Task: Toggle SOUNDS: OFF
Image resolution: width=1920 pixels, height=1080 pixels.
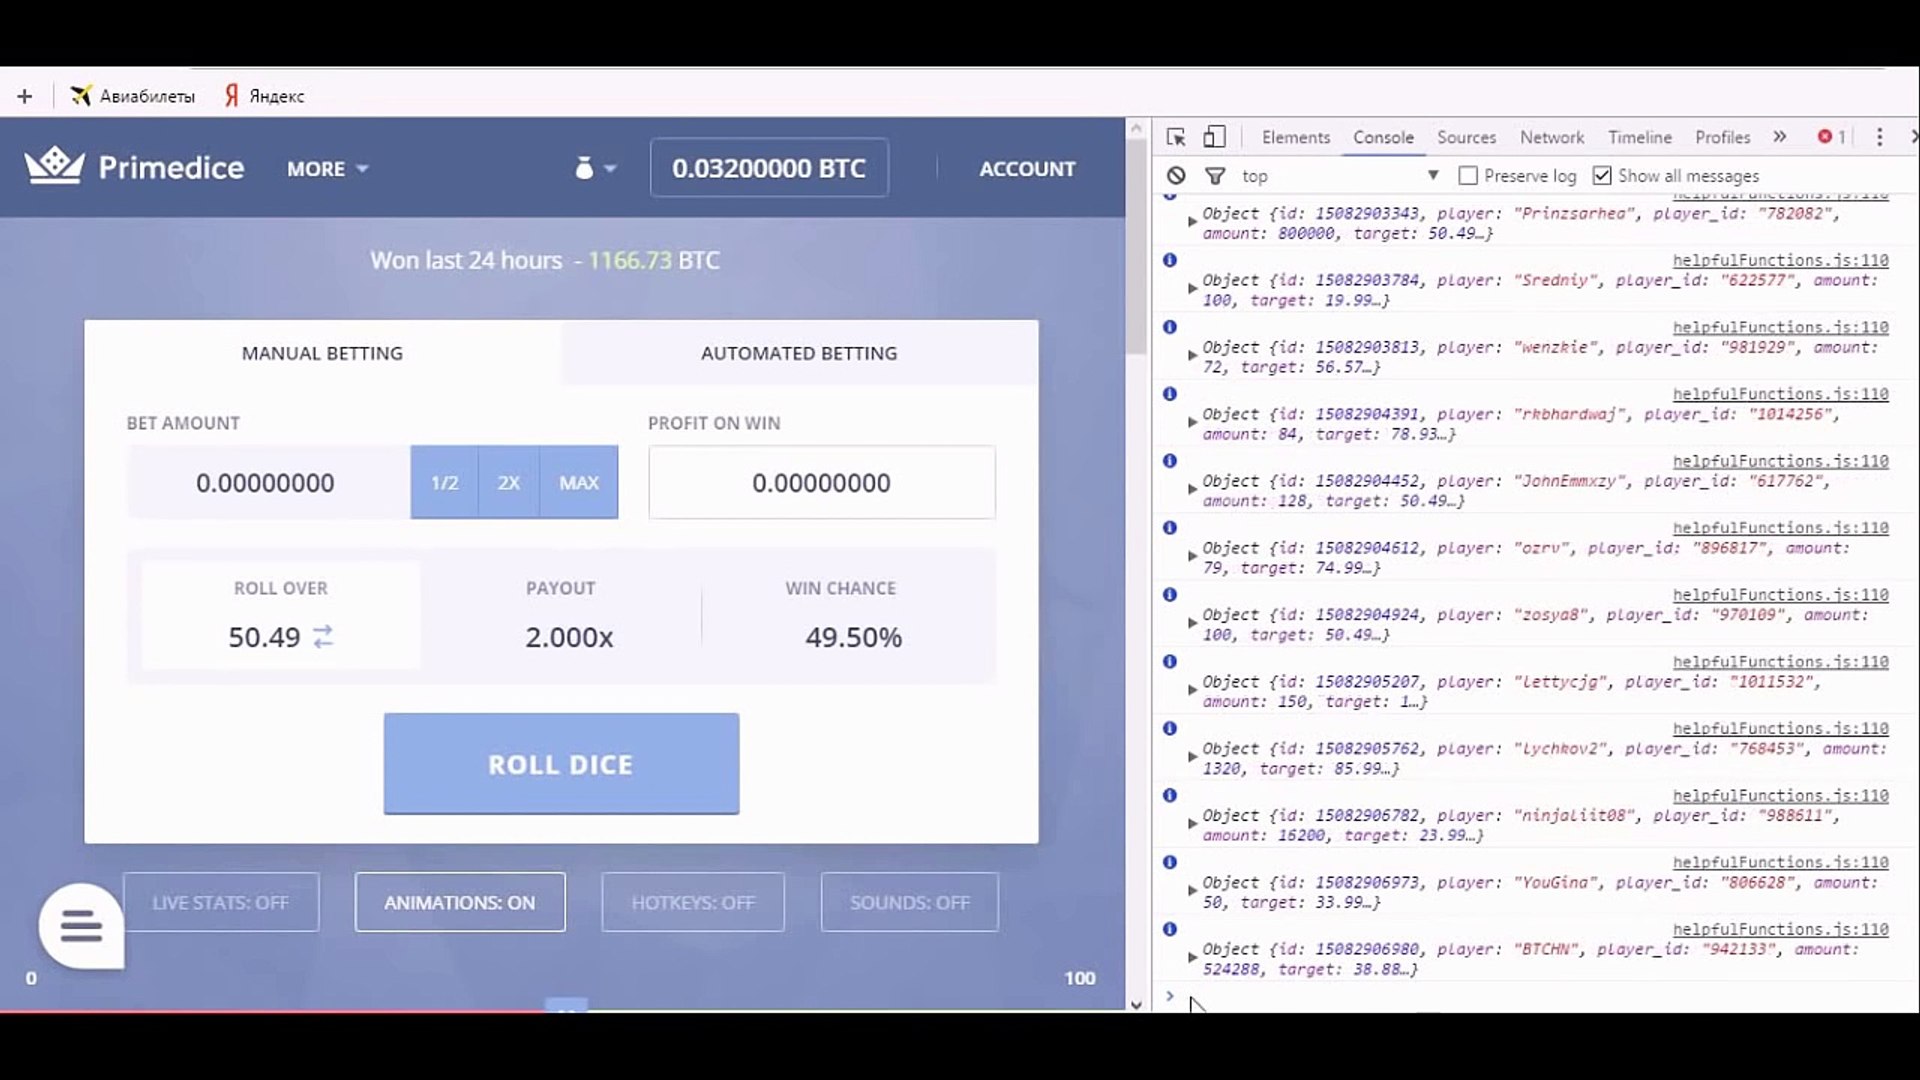Action: click(x=910, y=902)
